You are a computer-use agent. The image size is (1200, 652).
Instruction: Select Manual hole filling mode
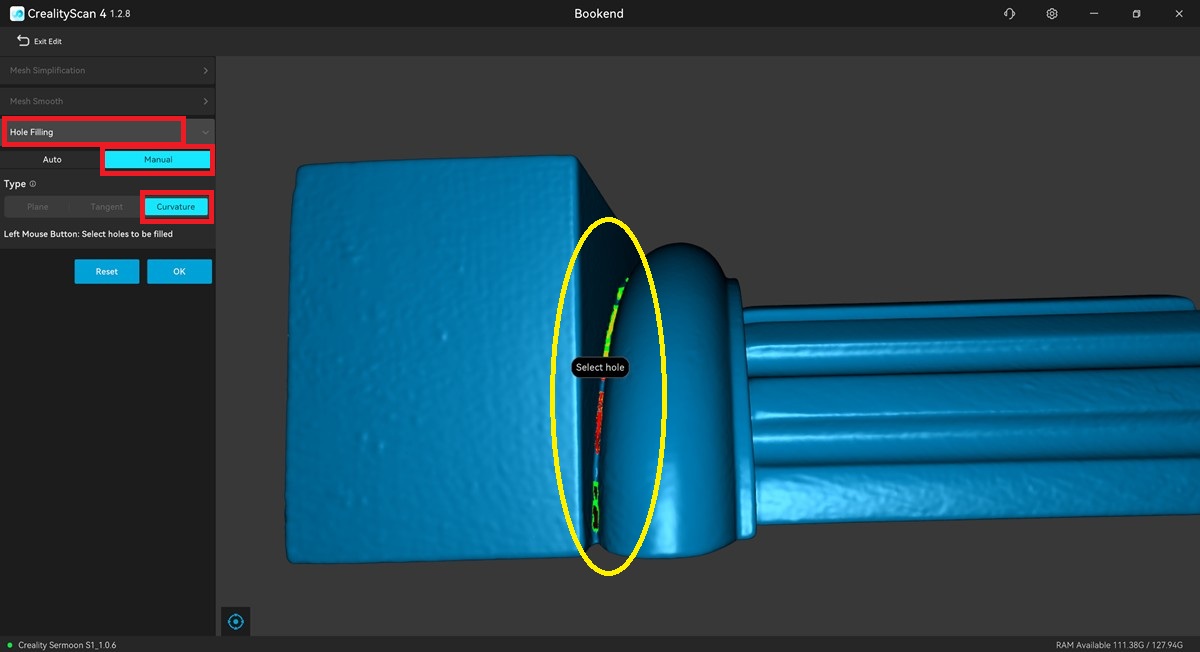158,160
